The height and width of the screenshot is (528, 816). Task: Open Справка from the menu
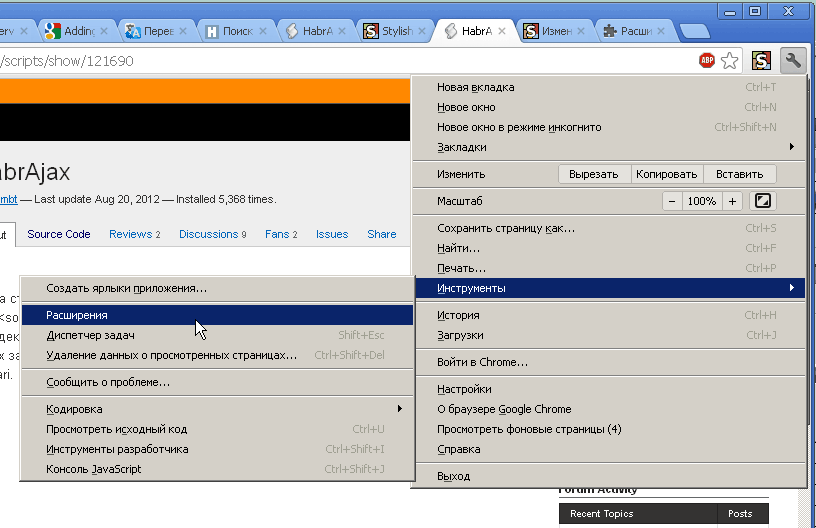(x=609, y=449)
